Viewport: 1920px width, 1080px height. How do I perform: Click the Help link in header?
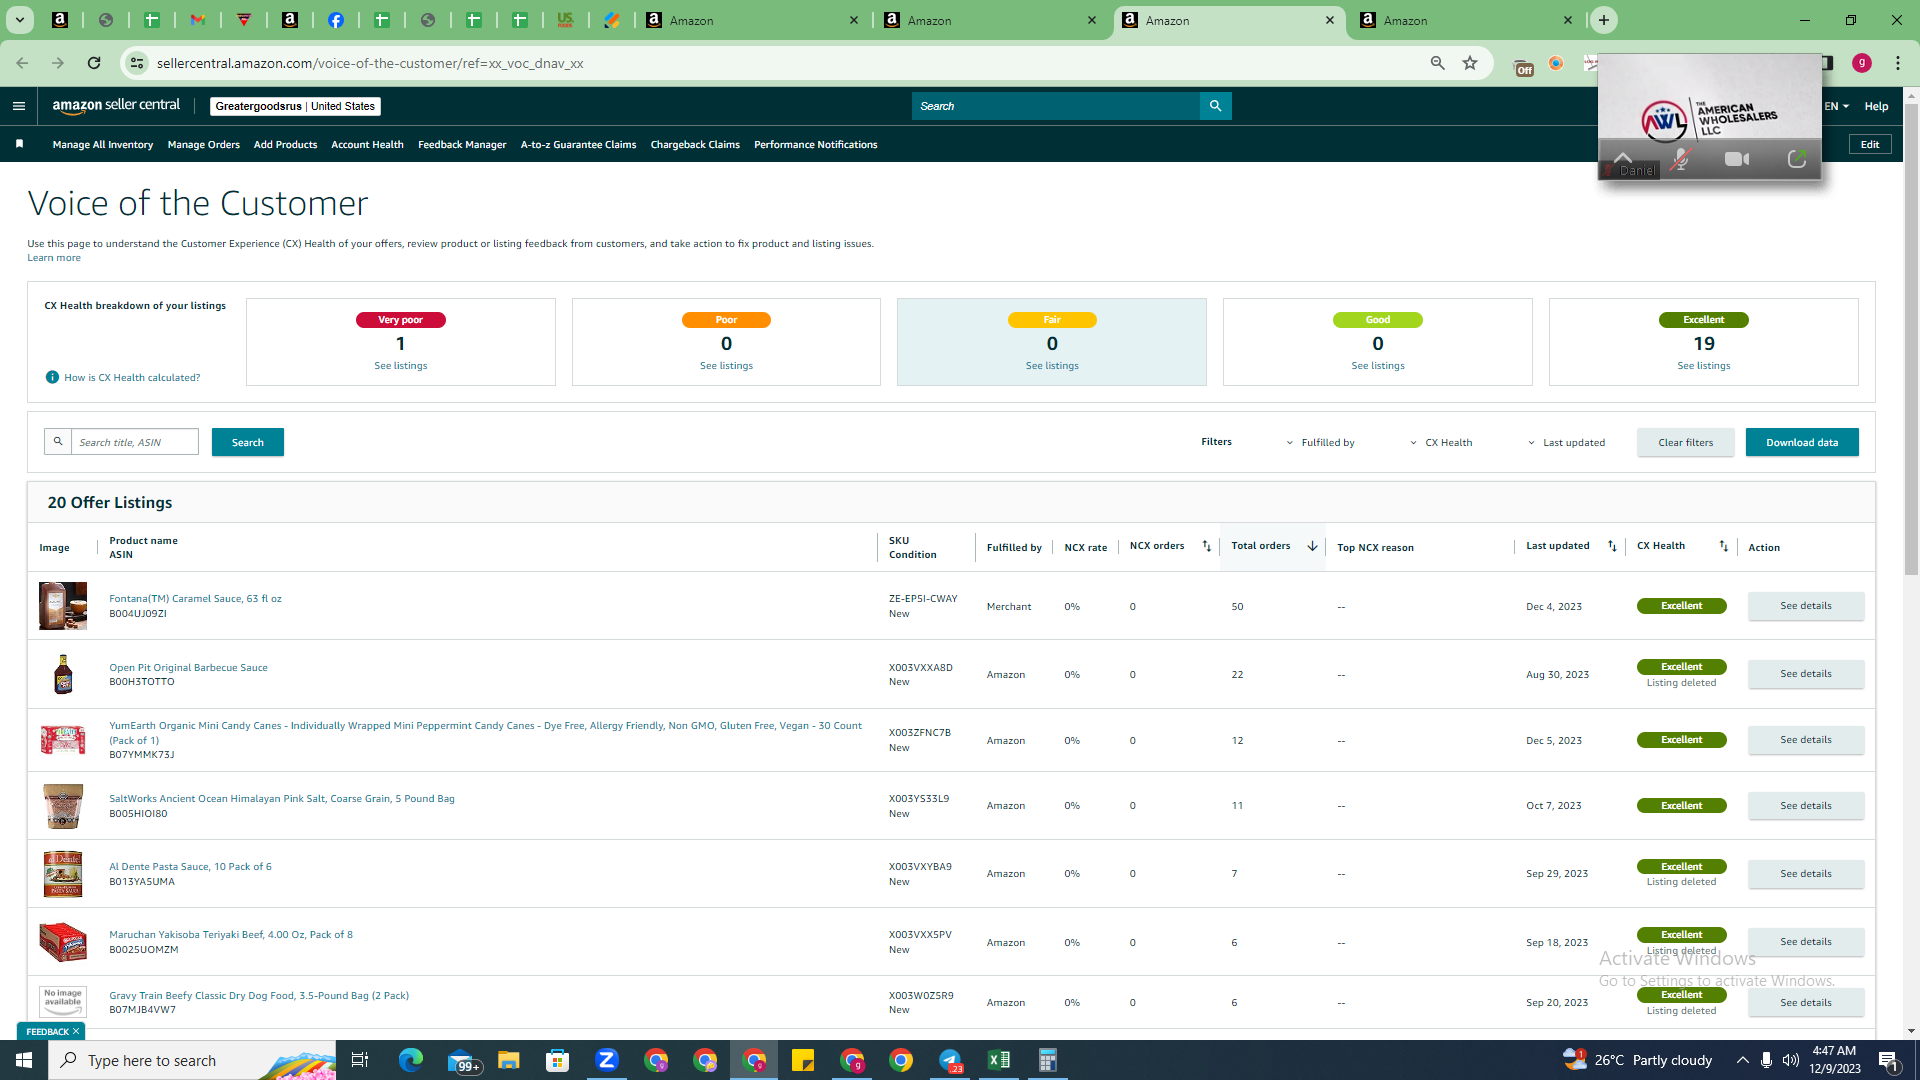click(x=1876, y=106)
